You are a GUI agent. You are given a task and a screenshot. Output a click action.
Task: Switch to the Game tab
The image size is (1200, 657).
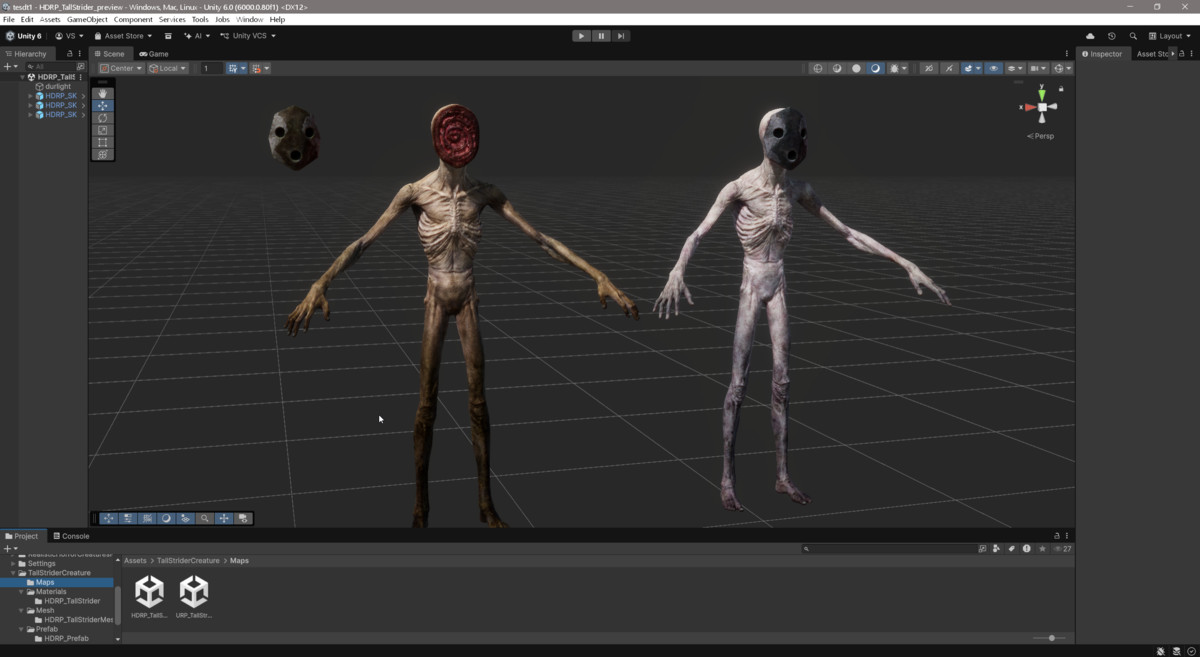click(154, 54)
